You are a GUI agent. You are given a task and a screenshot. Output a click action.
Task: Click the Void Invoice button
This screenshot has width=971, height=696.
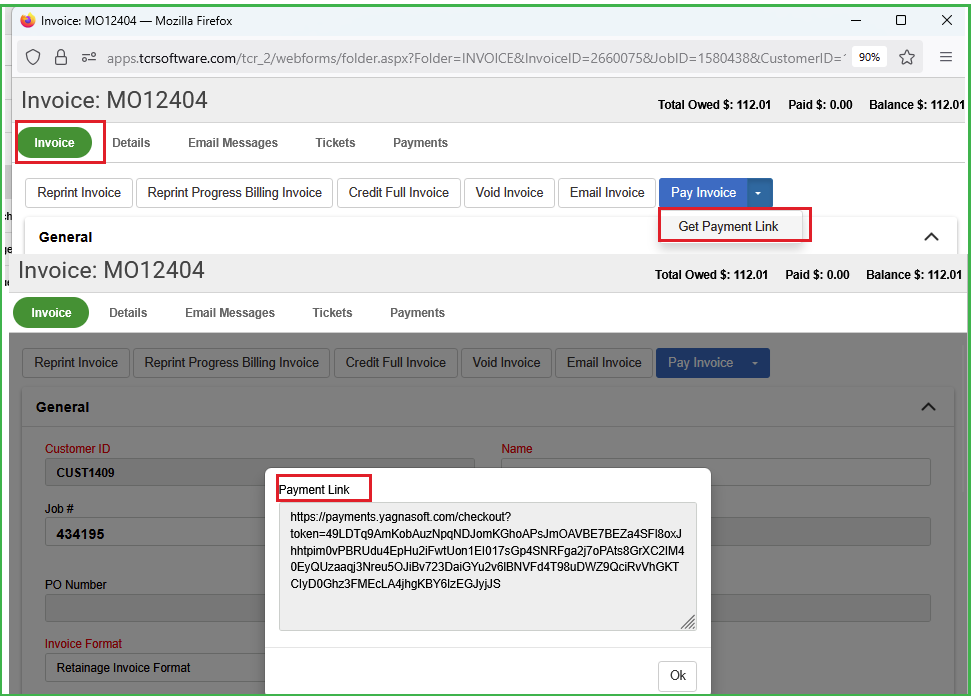(x=509, y=192)
